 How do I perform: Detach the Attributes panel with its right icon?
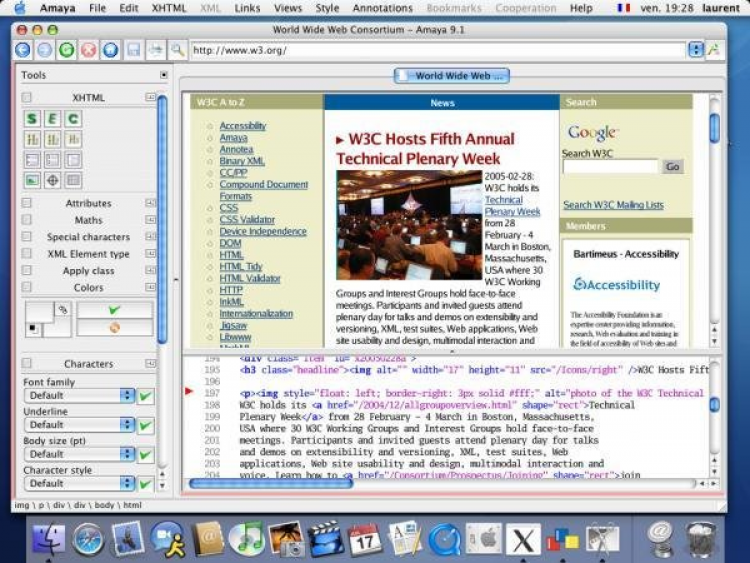pos(150,203)
